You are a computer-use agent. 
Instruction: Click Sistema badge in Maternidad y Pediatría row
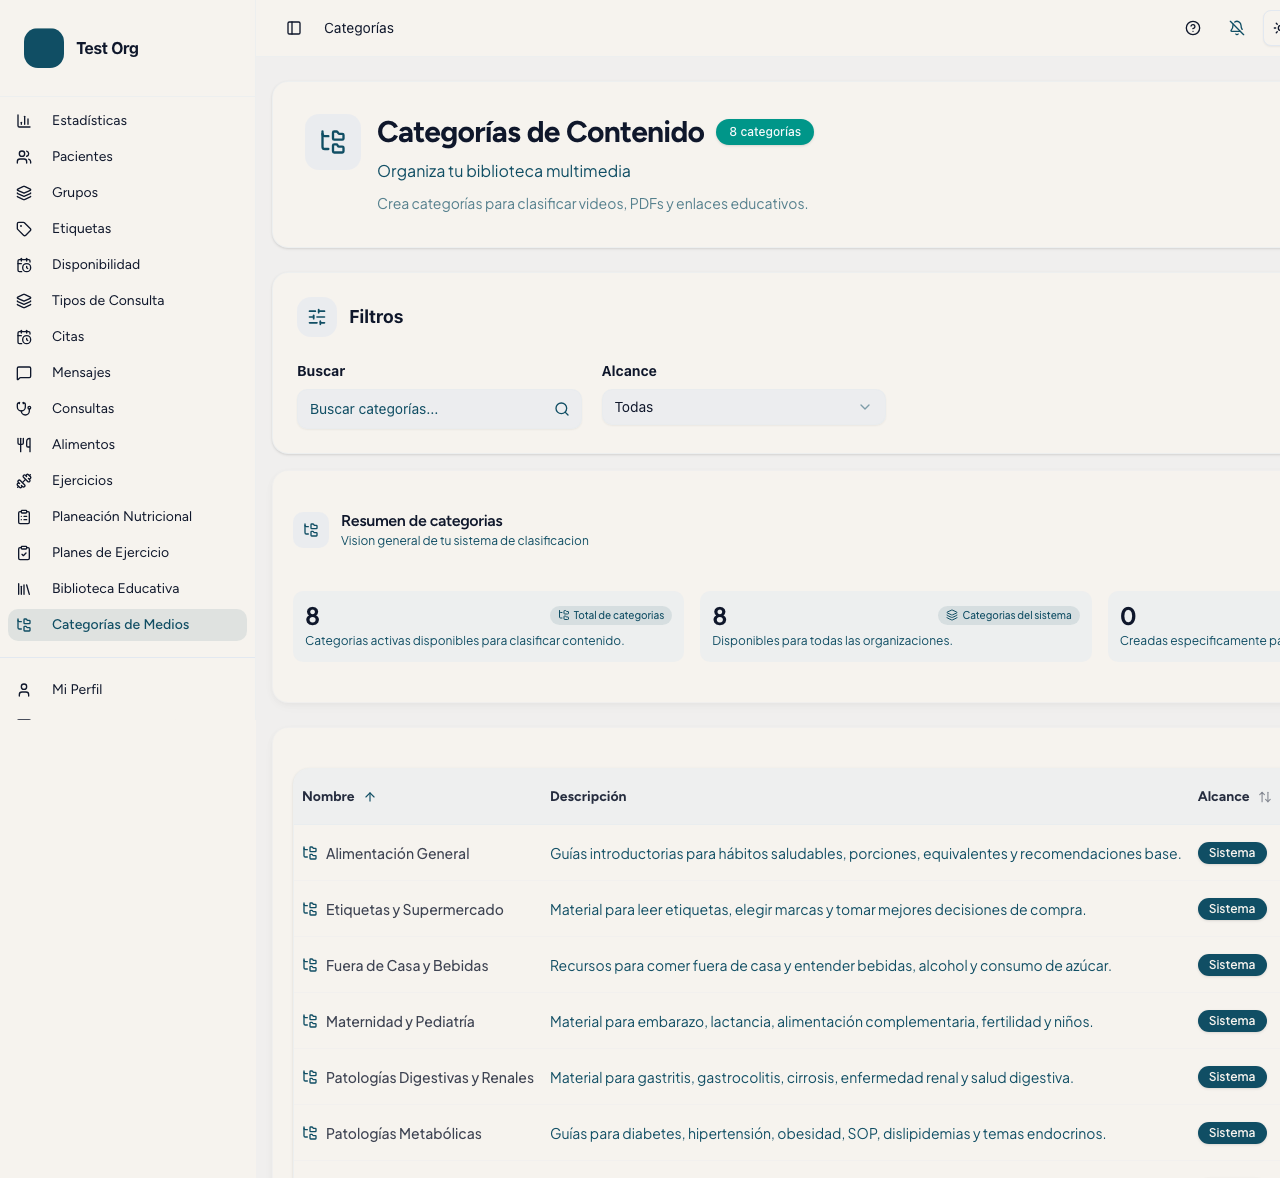pyautogui.click(x=1232, y=1021)
